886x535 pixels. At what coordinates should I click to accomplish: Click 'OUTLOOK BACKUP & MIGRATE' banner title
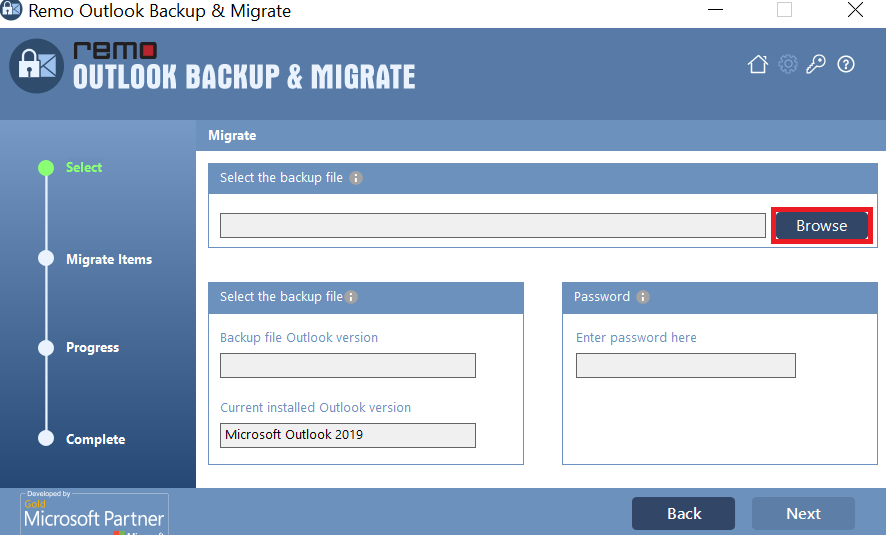(x=244, y=77)
